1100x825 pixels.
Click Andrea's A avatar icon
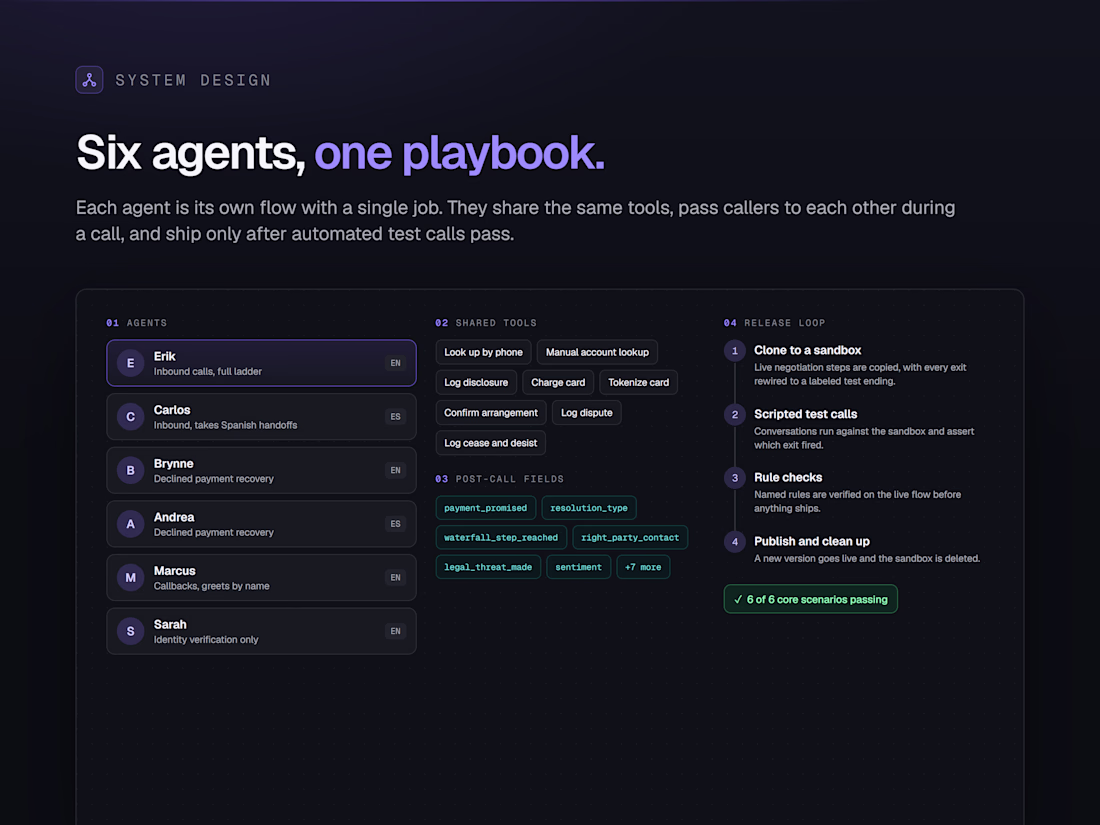point(130,524)
